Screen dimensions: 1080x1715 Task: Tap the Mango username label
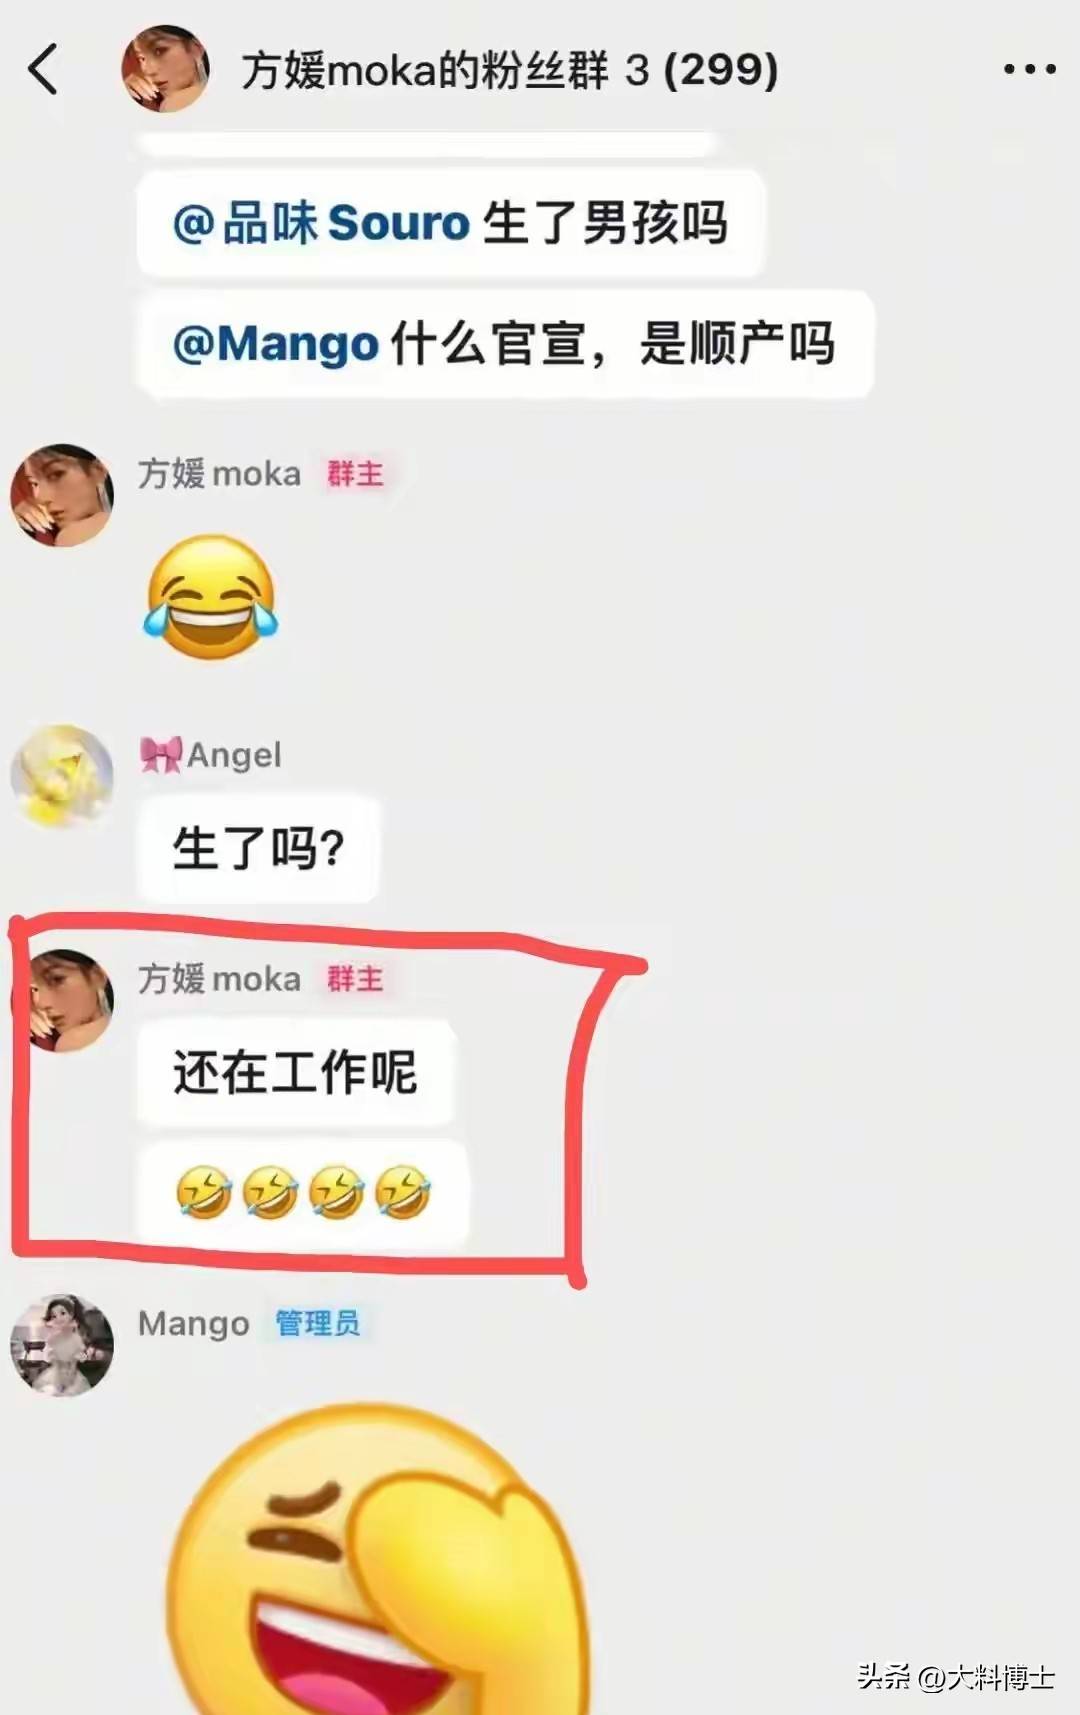coord(194,1324)
